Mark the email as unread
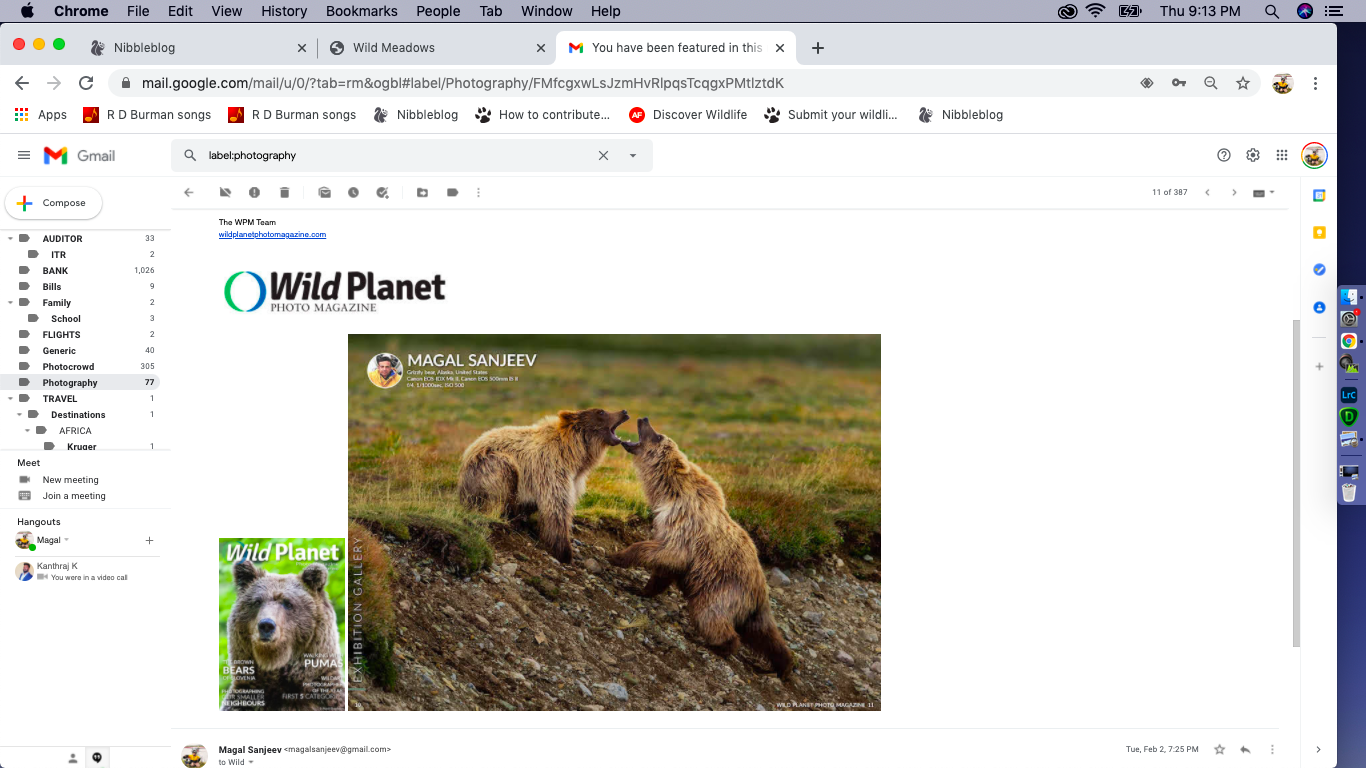The height and width of the screenshot is (768, 1366). click(x=324, y=192)
